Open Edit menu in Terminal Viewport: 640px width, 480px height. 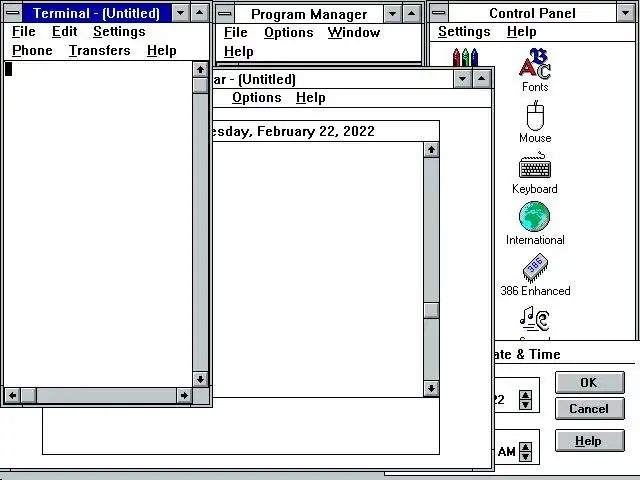click(64, 31)
